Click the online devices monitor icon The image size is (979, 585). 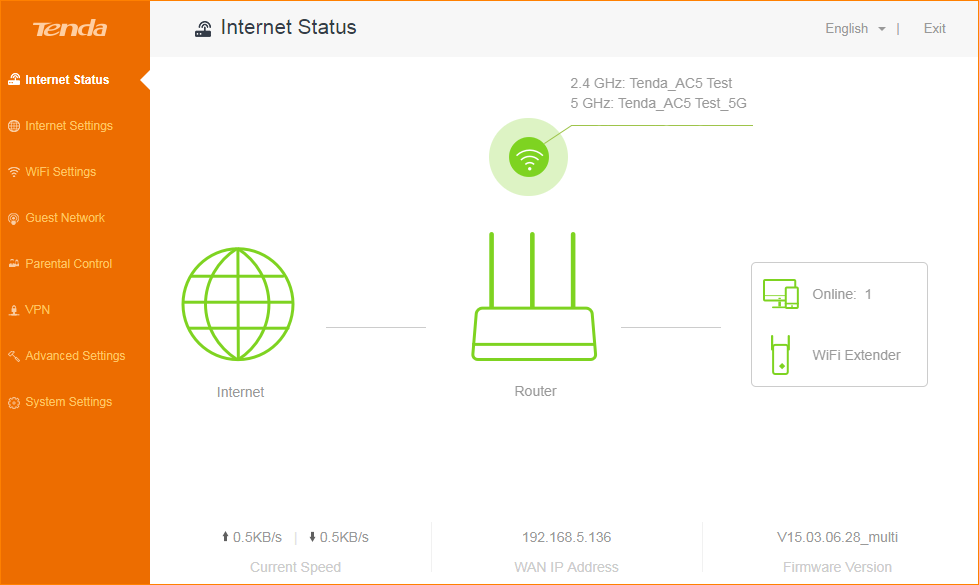click(780, 294)
